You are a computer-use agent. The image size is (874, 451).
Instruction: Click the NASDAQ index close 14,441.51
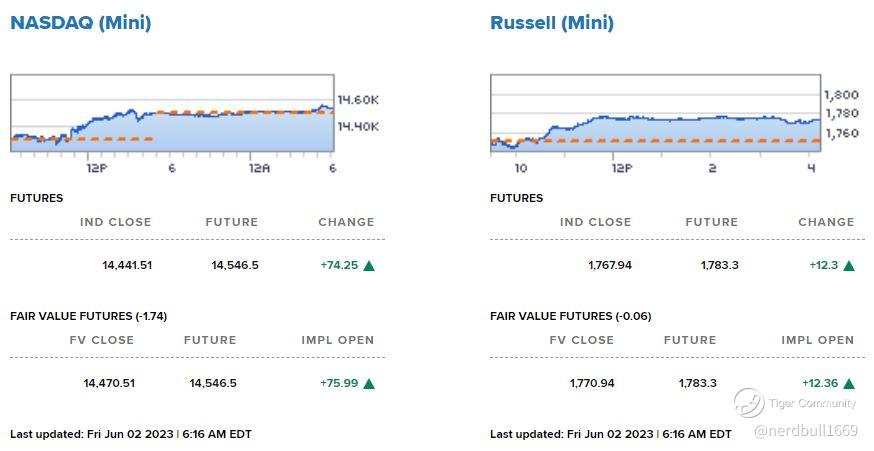(x=127, y=265)
